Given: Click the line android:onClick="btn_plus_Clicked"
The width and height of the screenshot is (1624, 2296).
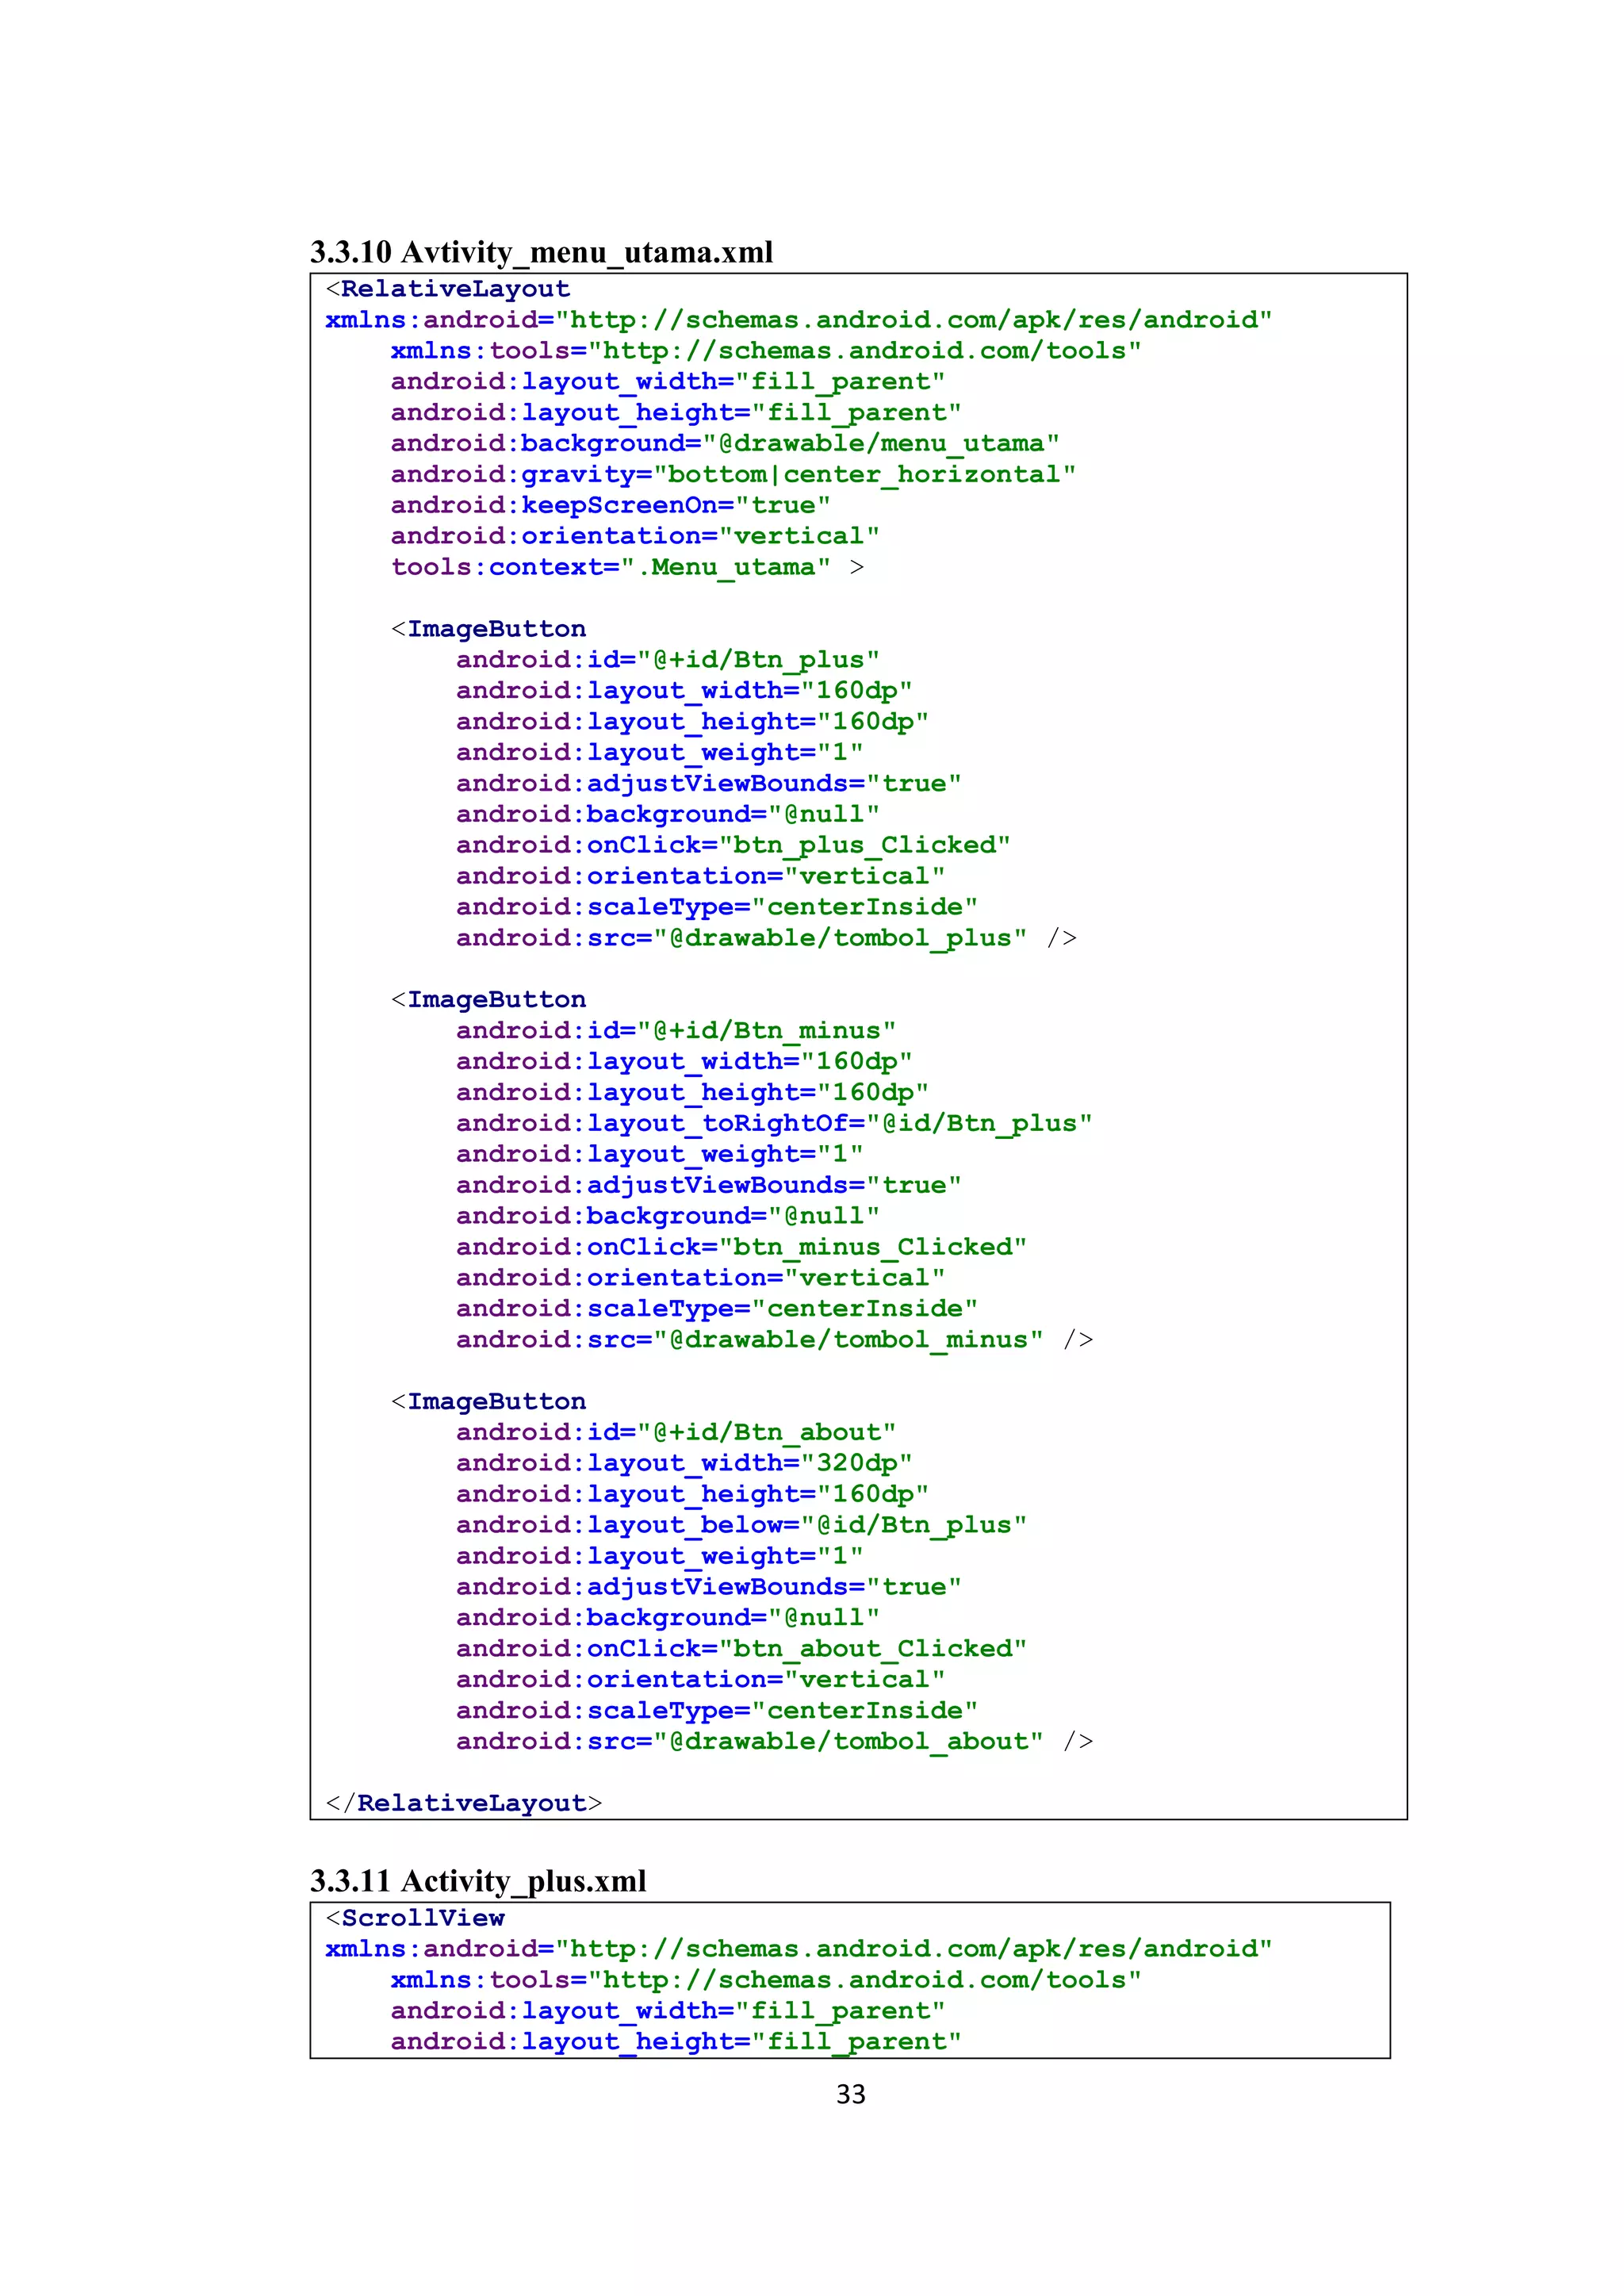Looking at the screenshot, I should (x=733, y=845).
